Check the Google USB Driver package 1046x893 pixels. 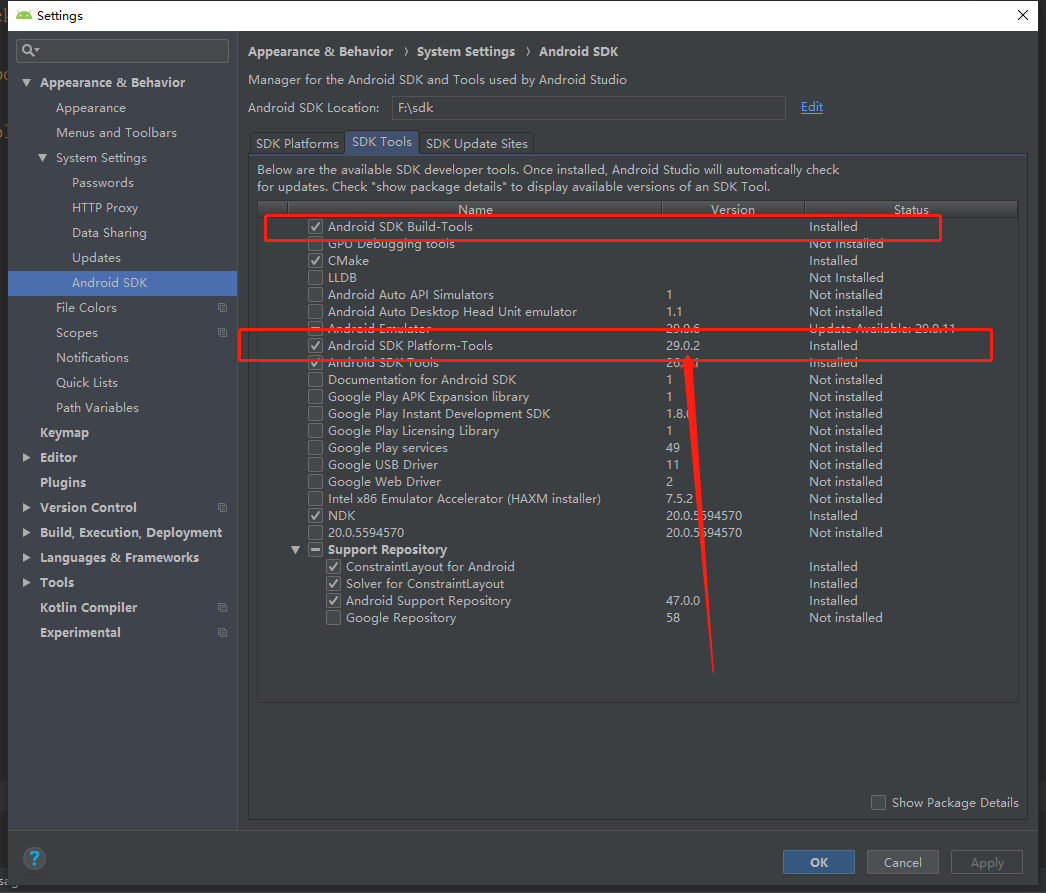click(x=314, y=464)
